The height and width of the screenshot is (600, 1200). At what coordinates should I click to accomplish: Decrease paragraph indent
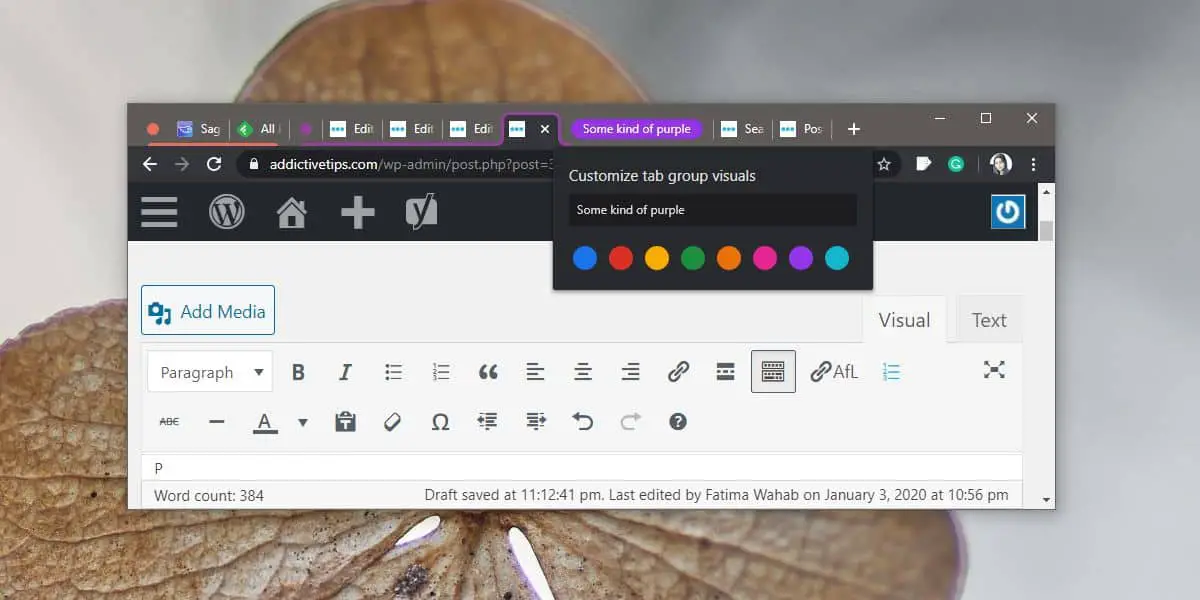pyautogui.click(x=487, y=422)
